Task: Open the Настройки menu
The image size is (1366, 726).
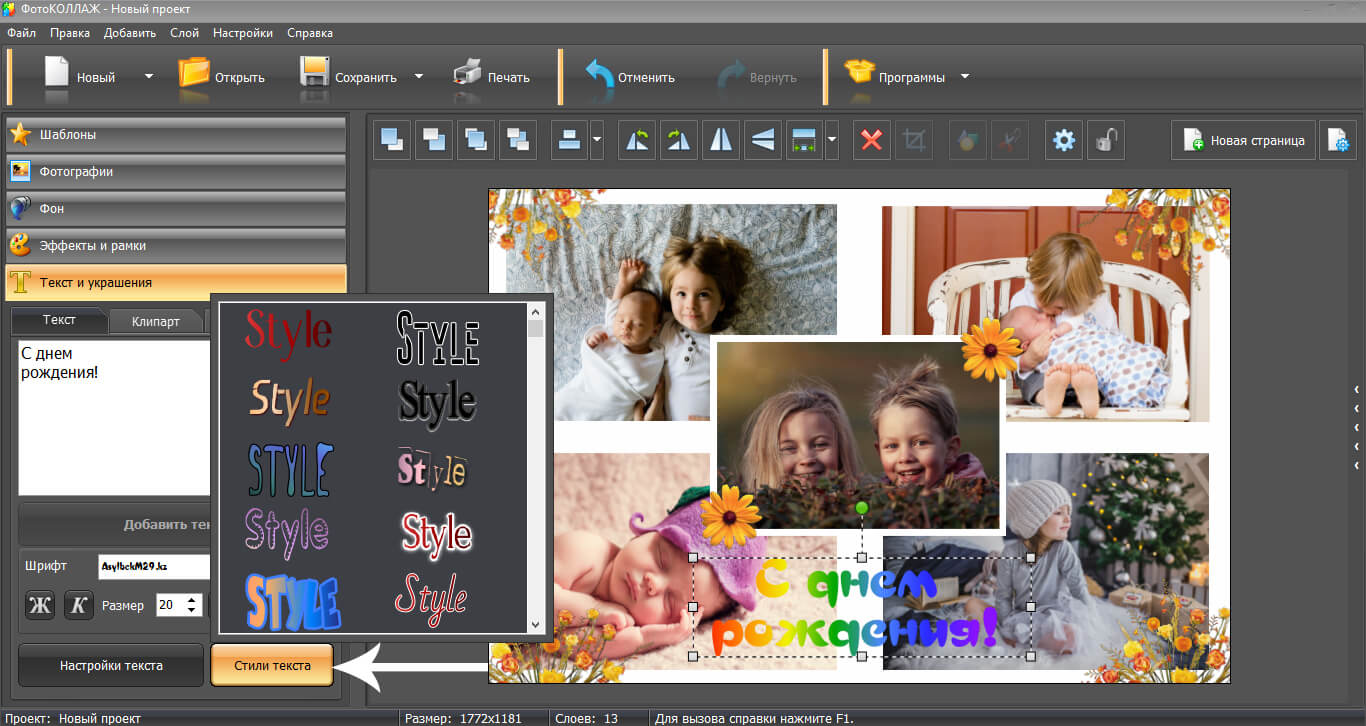Action: (x=243, y=33)
